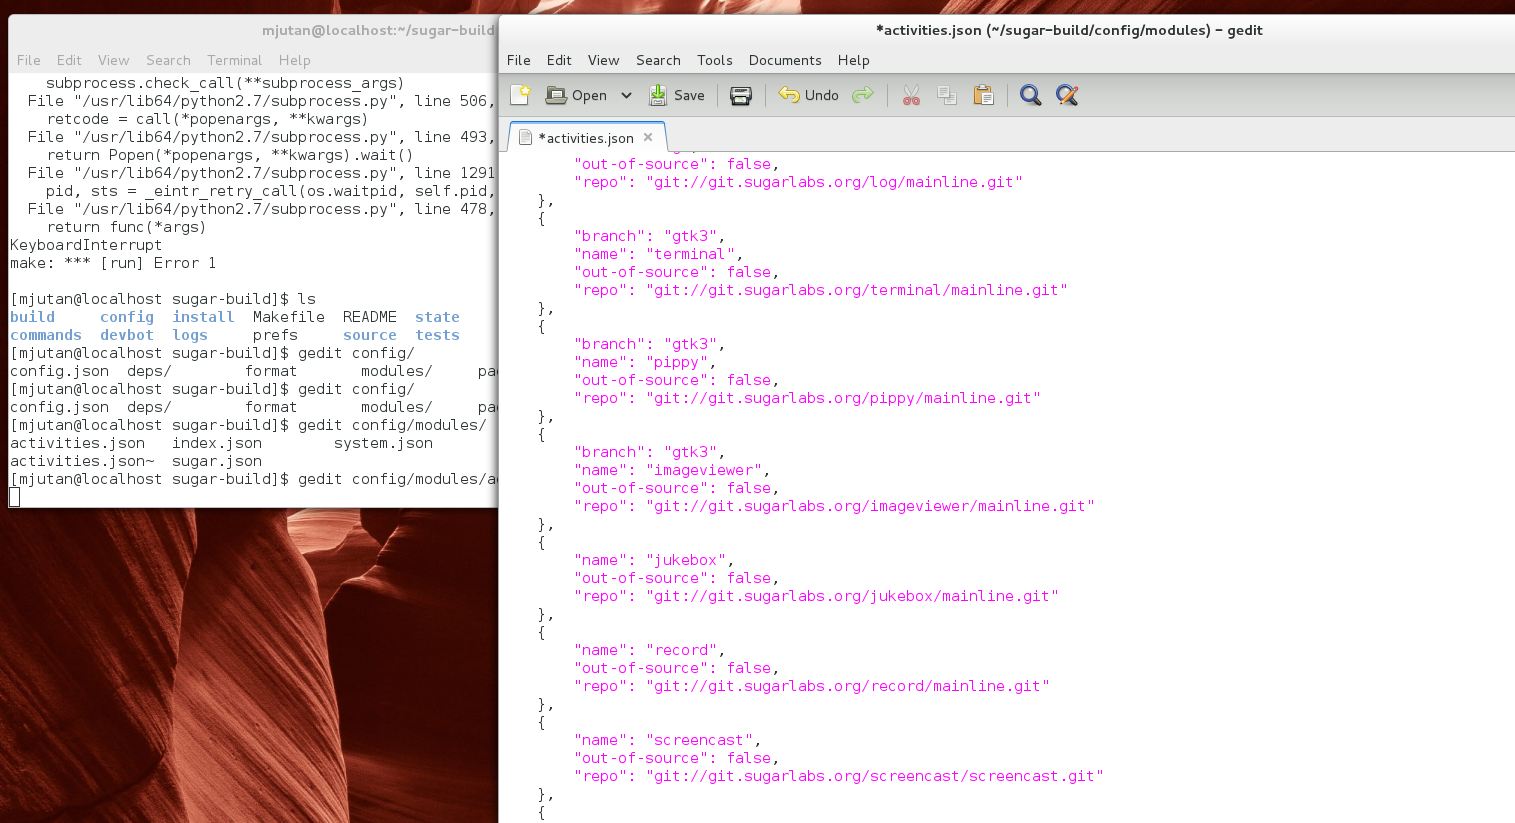Cut the selected text
This screenshot has height=823, width=1515.
(x=911, y=95)
